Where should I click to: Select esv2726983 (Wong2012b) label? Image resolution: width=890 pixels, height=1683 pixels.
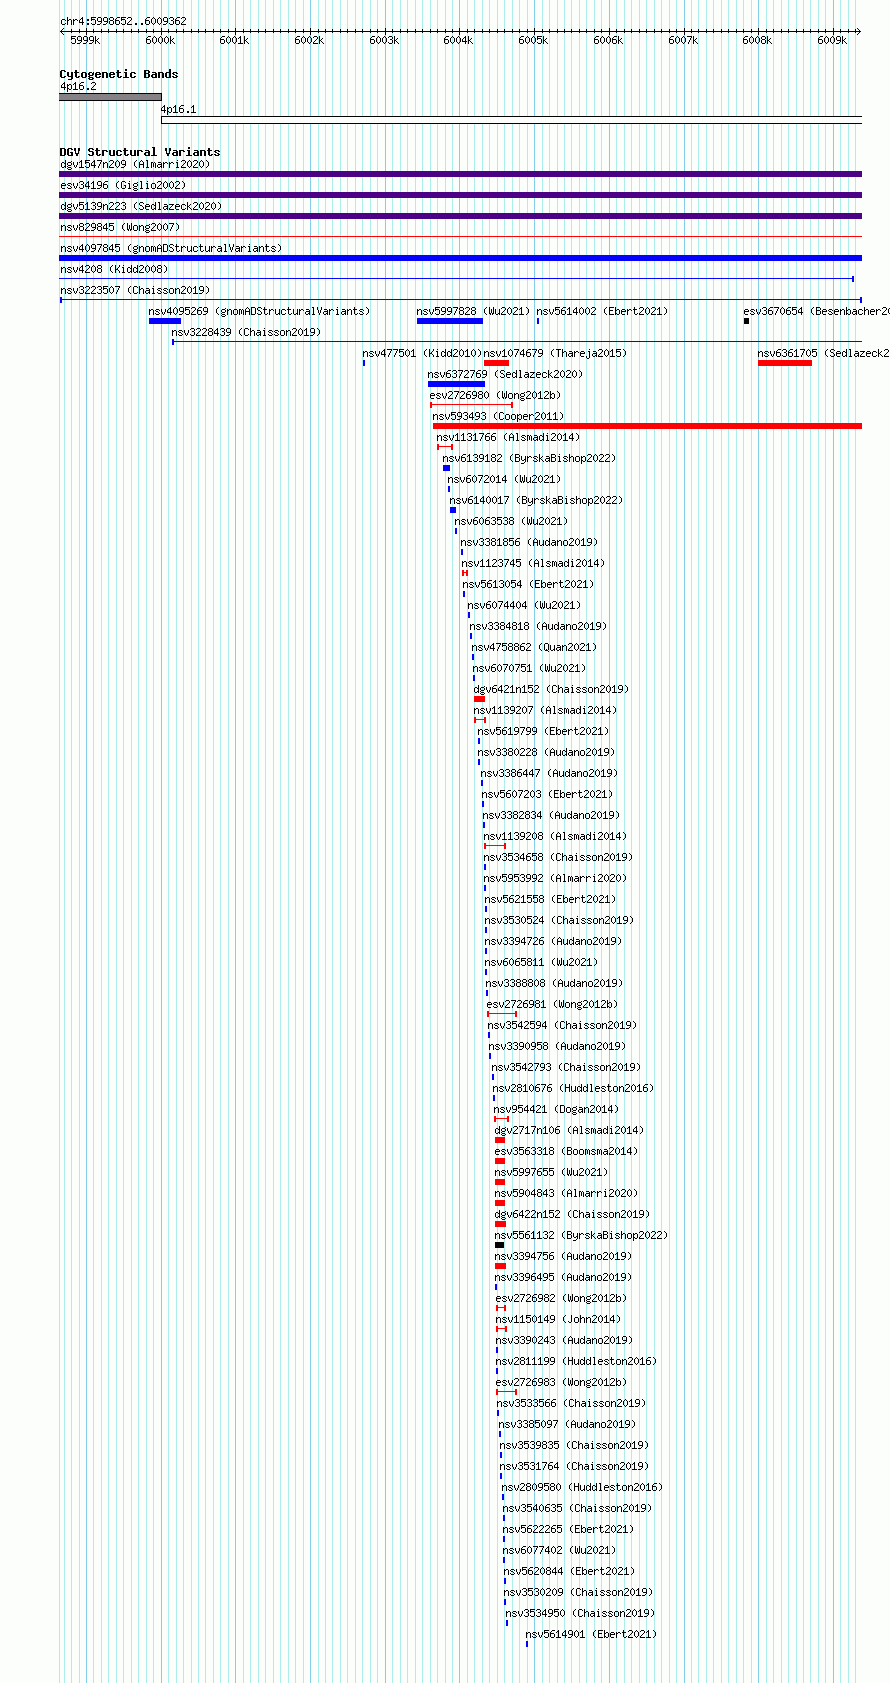click(561, 1382)
